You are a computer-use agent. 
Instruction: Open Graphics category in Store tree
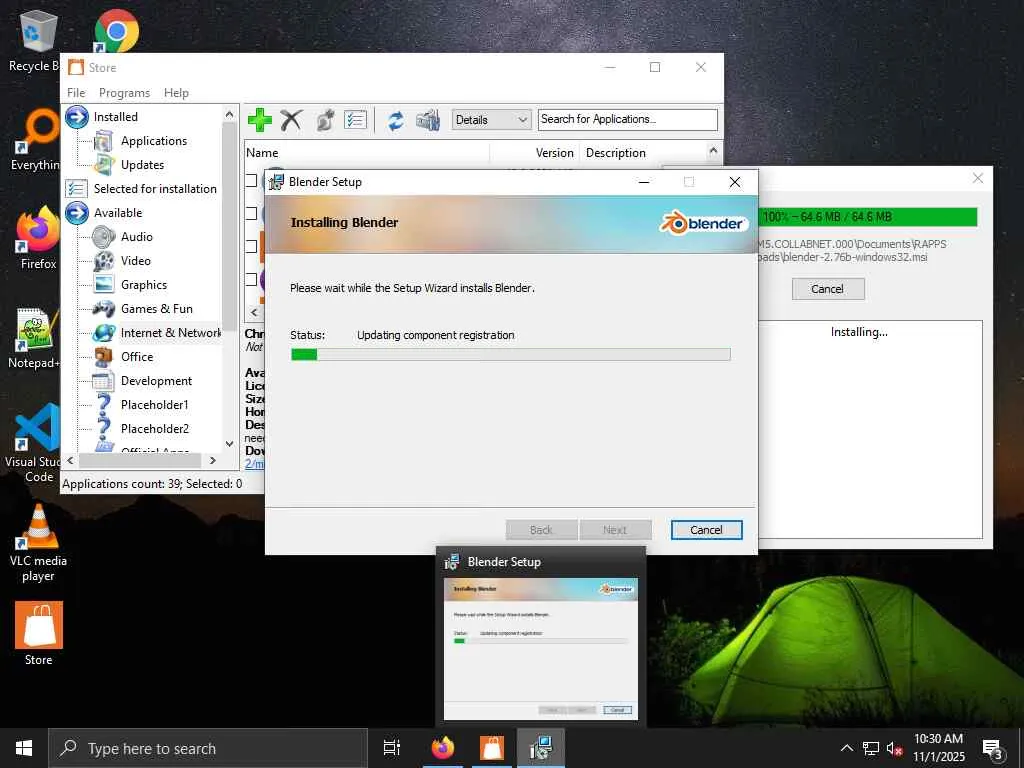tap(144, 285)
